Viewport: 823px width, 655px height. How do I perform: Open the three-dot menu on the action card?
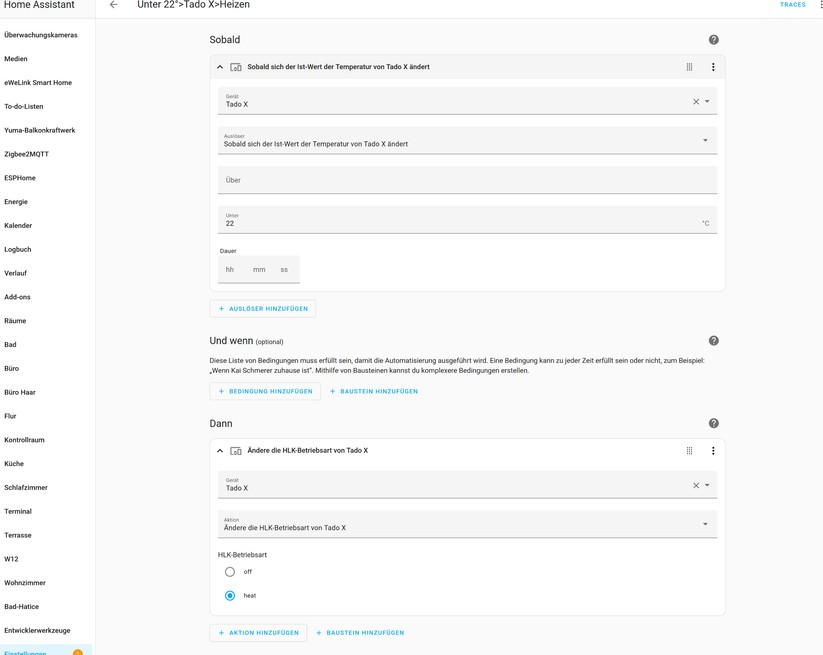[712, 450]
